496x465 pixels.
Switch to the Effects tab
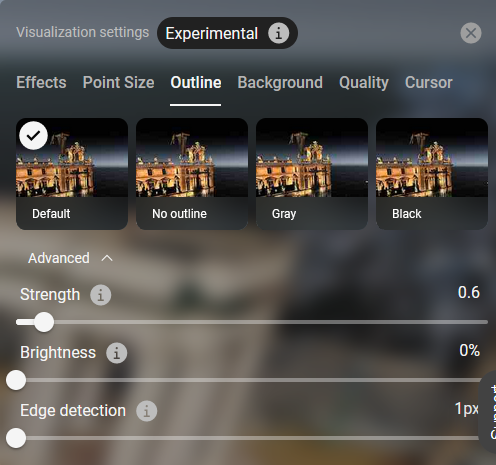(x=41, y=82)
